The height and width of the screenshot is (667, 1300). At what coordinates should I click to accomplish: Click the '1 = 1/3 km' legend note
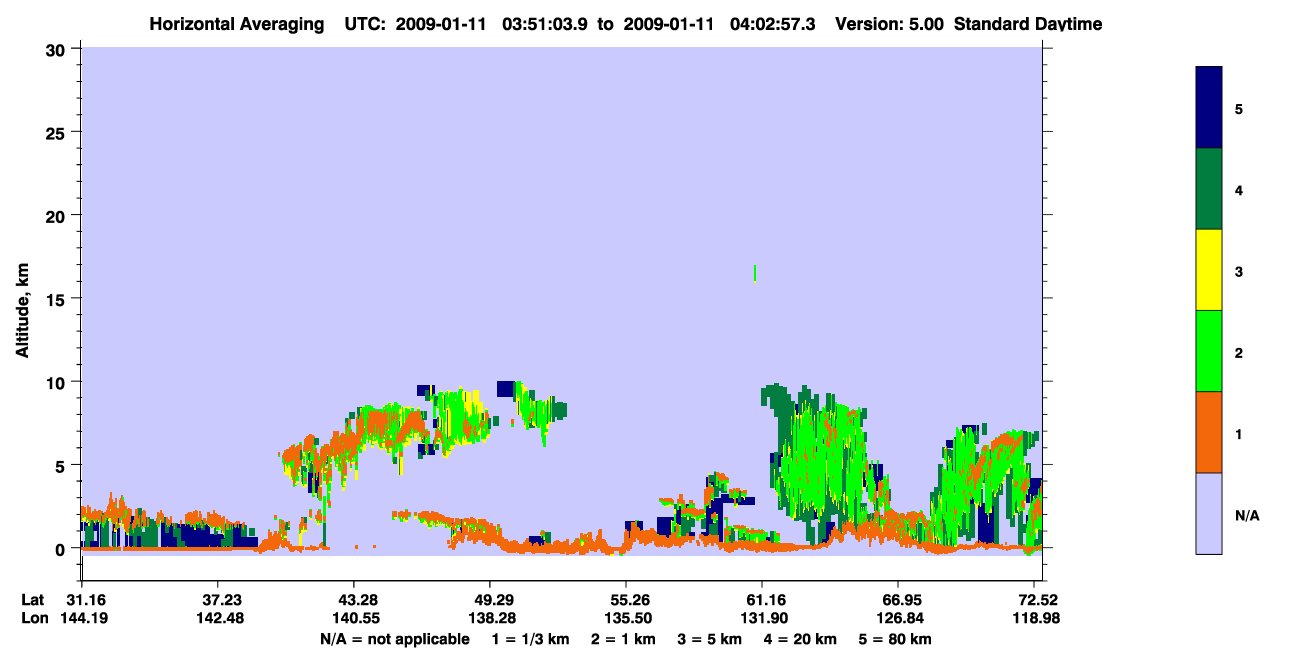(x=530, y=638)
